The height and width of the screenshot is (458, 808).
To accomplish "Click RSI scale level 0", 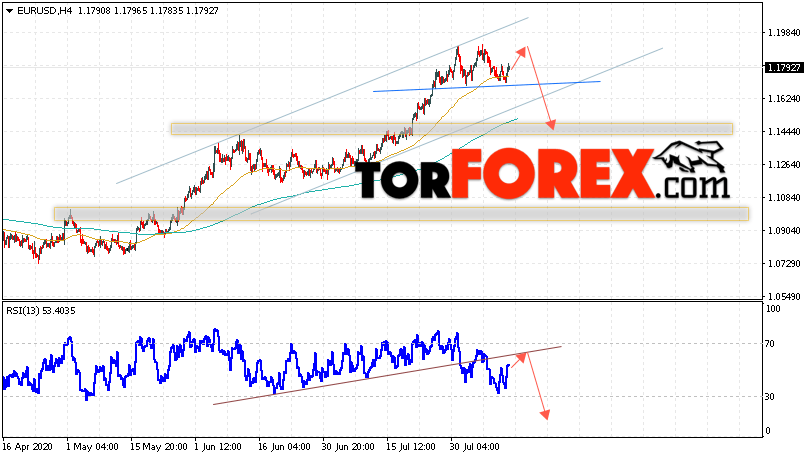I will click(x=768, y=431).
